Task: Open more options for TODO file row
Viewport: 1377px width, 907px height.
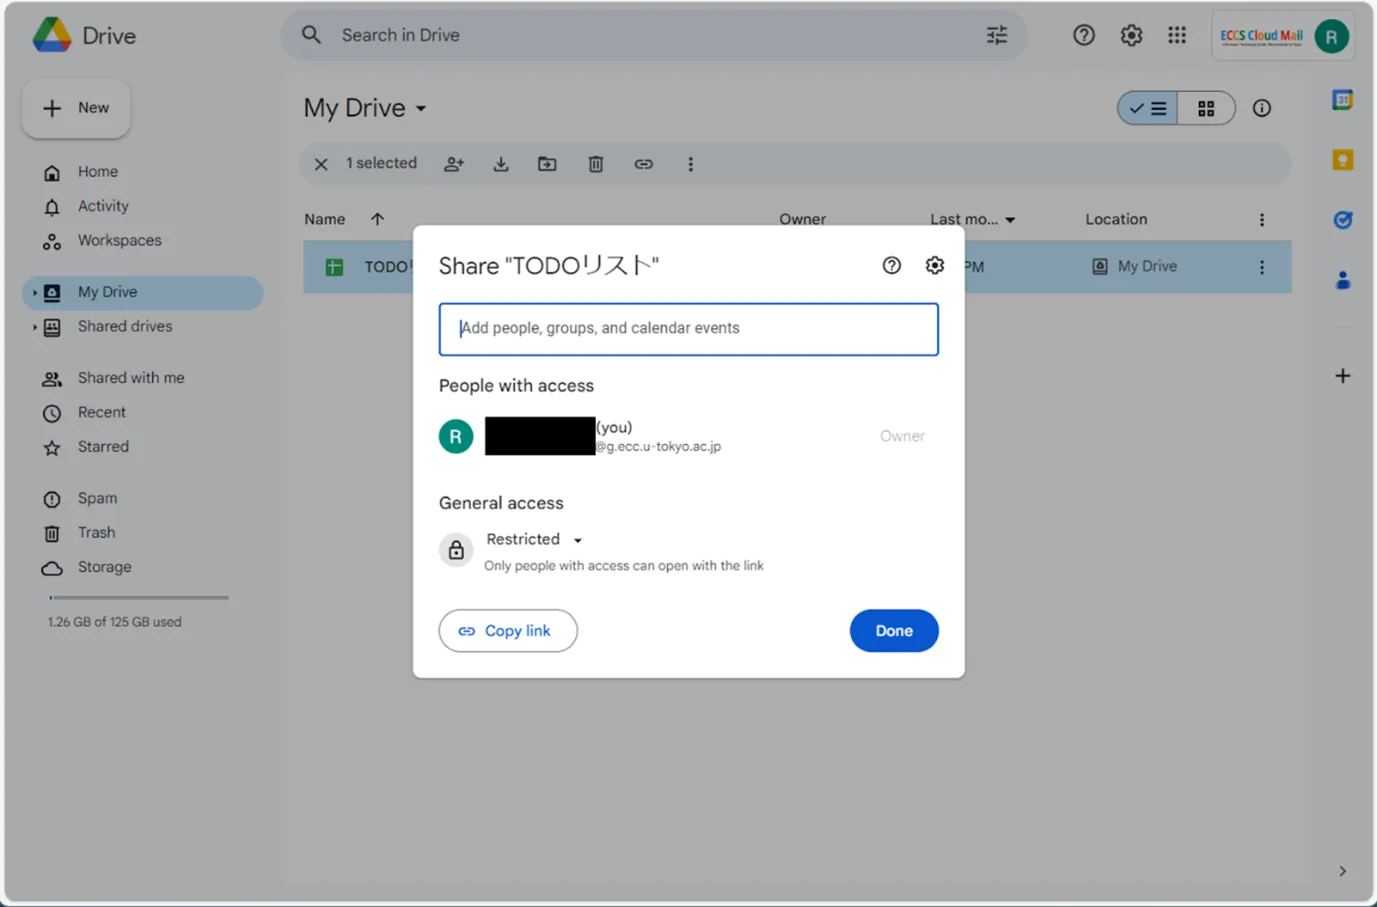Action: tap(1262, 267)
